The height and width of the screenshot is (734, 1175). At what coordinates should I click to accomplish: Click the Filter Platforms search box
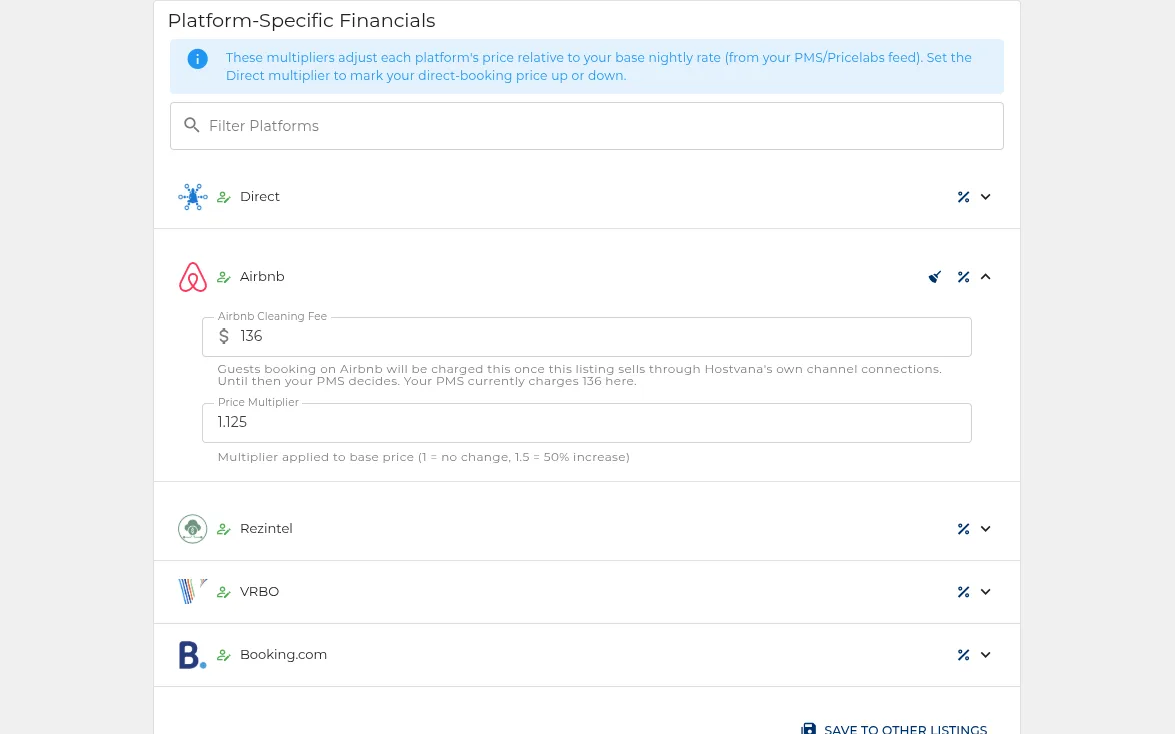pyautogui.click(x=587, y=126)
